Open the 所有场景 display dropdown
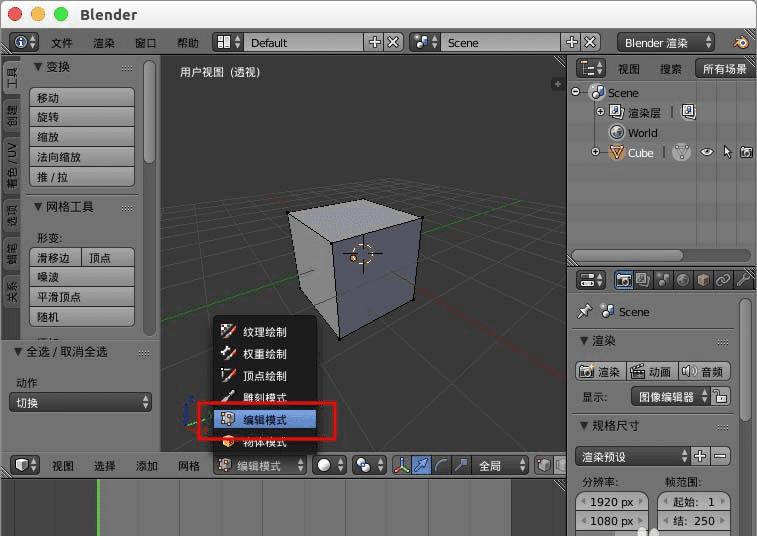The image size is (757, 536). (x=725, y=69)
